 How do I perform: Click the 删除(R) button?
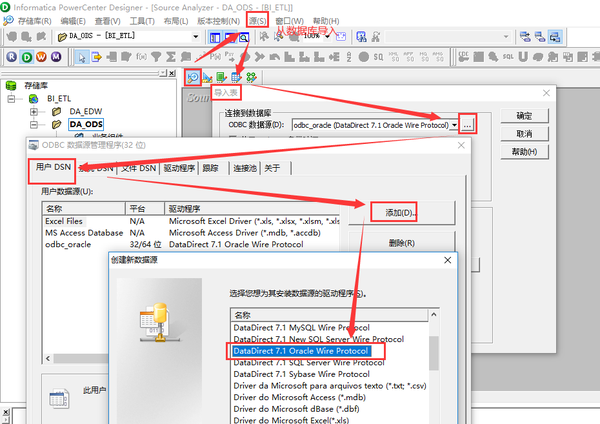[x=401, y=242]
